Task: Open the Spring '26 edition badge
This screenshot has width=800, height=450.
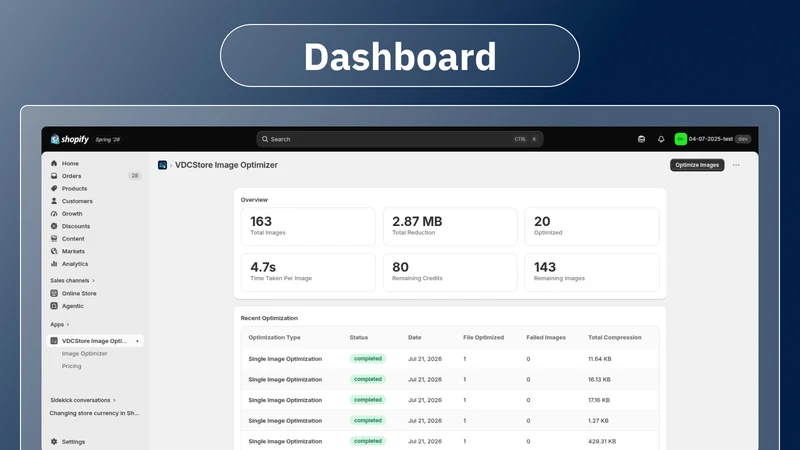Action: [x=107, y=139]
